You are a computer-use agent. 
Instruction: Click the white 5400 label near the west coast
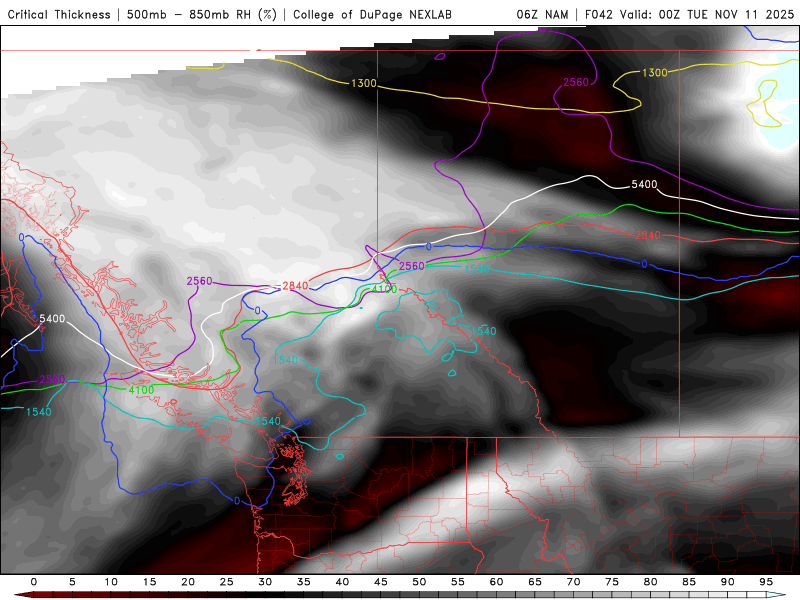point(52,319)
